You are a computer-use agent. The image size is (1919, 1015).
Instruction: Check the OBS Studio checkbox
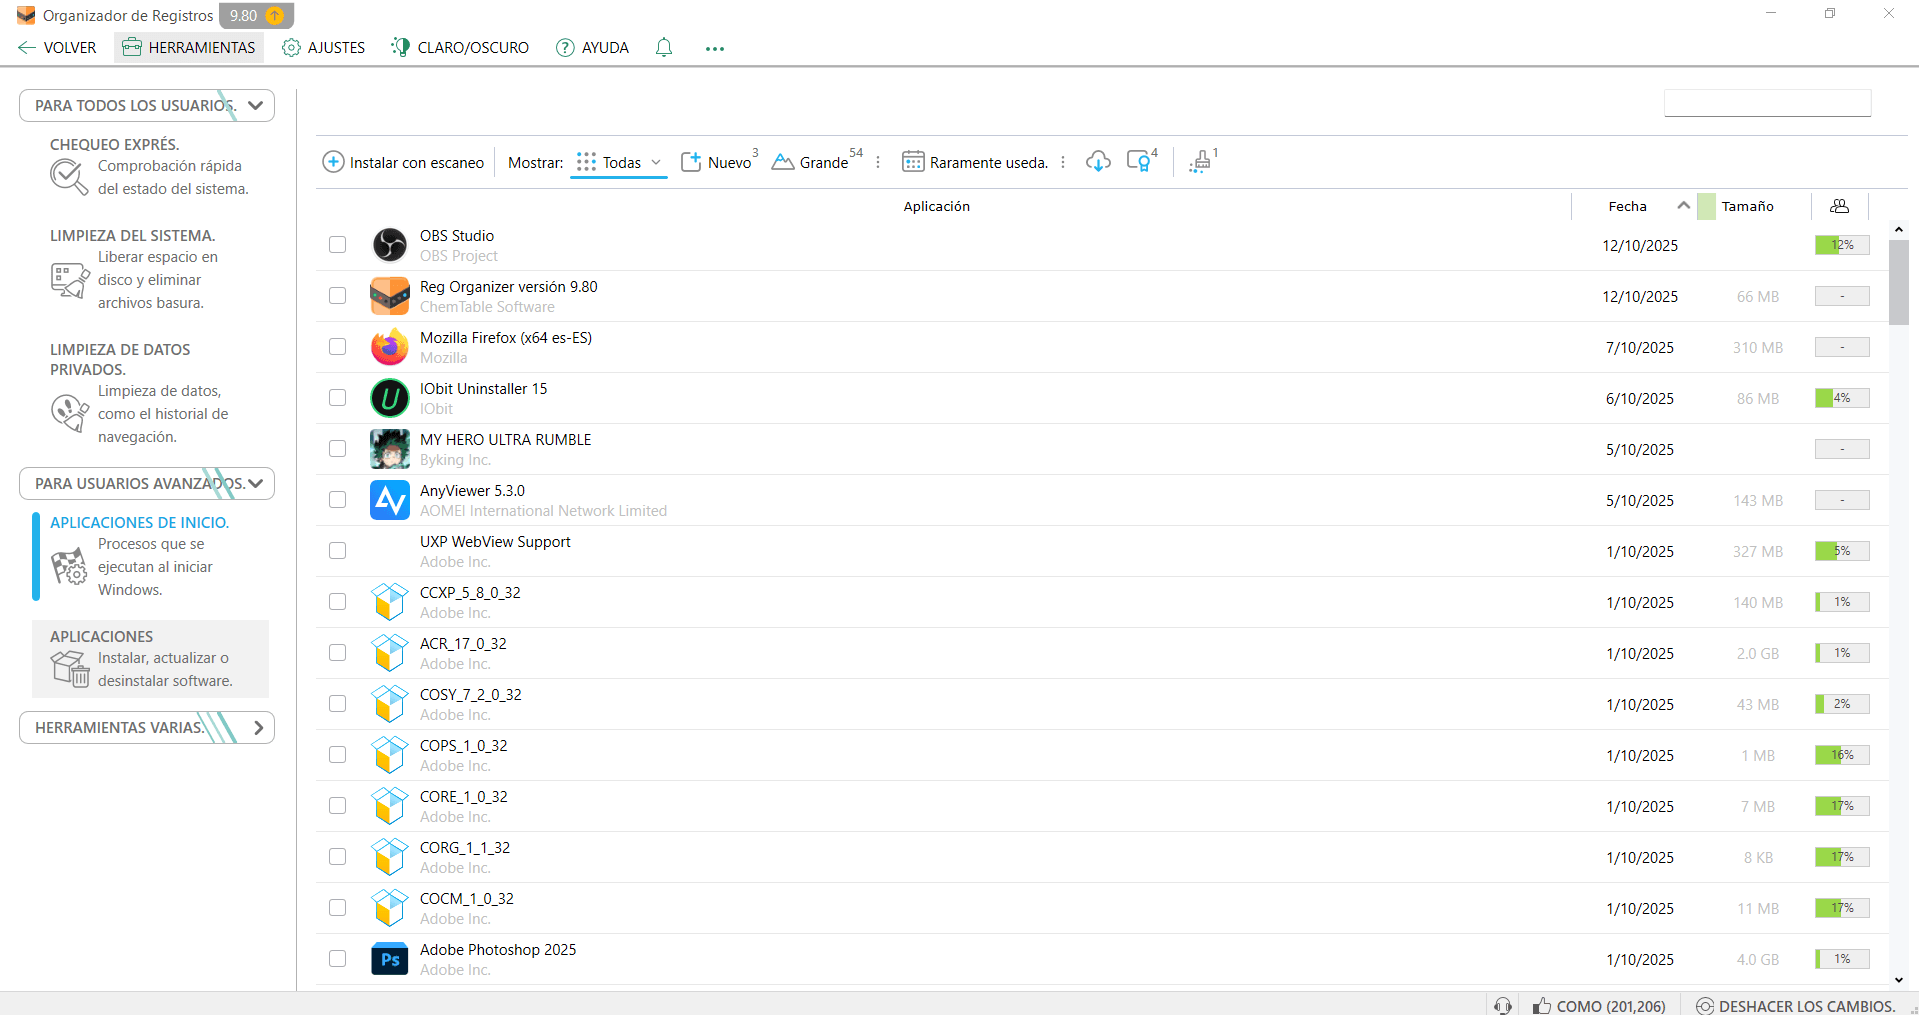338,245
